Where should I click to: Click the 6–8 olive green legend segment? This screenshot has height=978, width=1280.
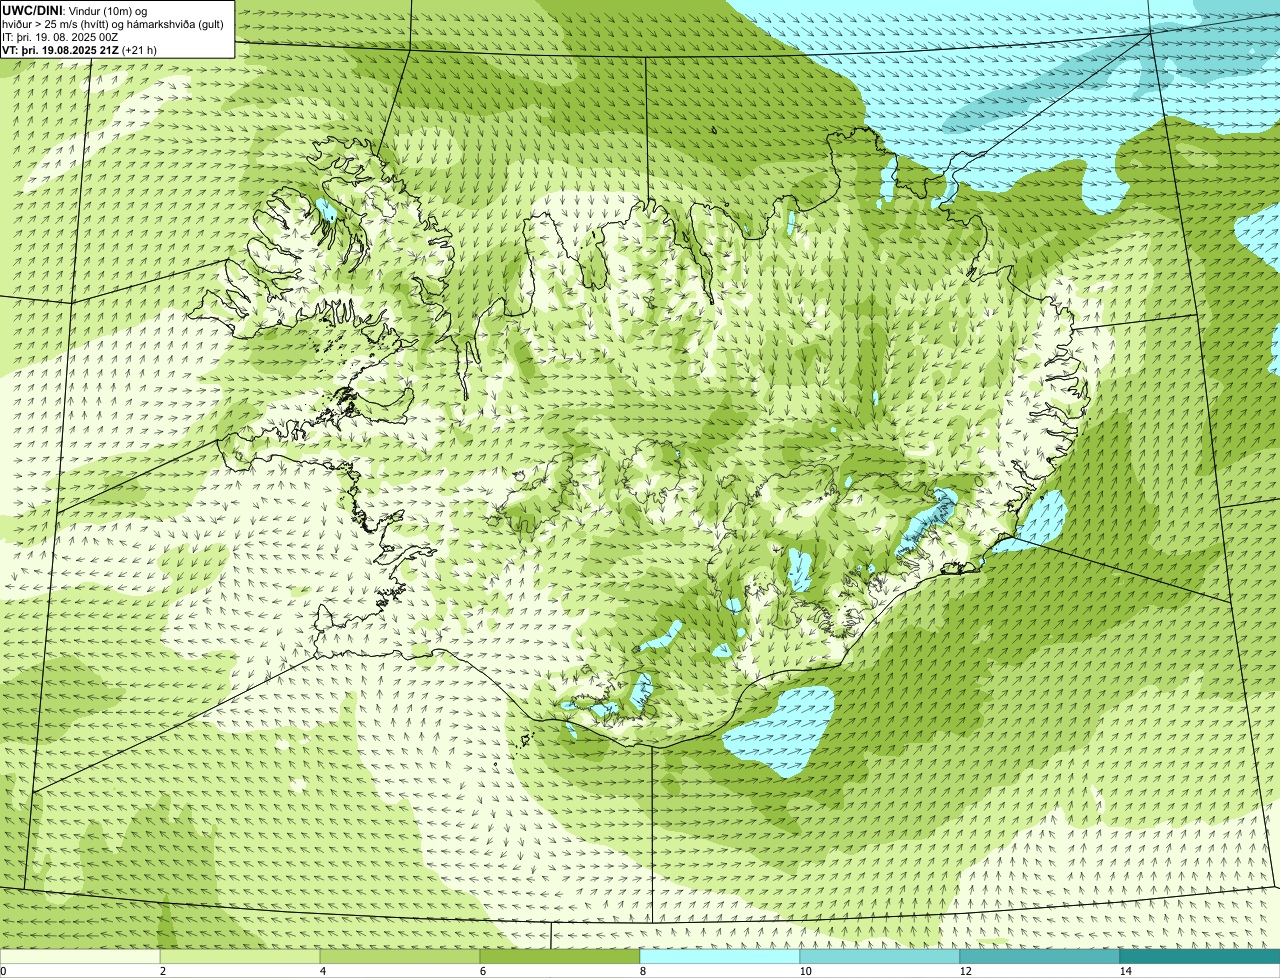pyautogui.click(x=560, y=956)
